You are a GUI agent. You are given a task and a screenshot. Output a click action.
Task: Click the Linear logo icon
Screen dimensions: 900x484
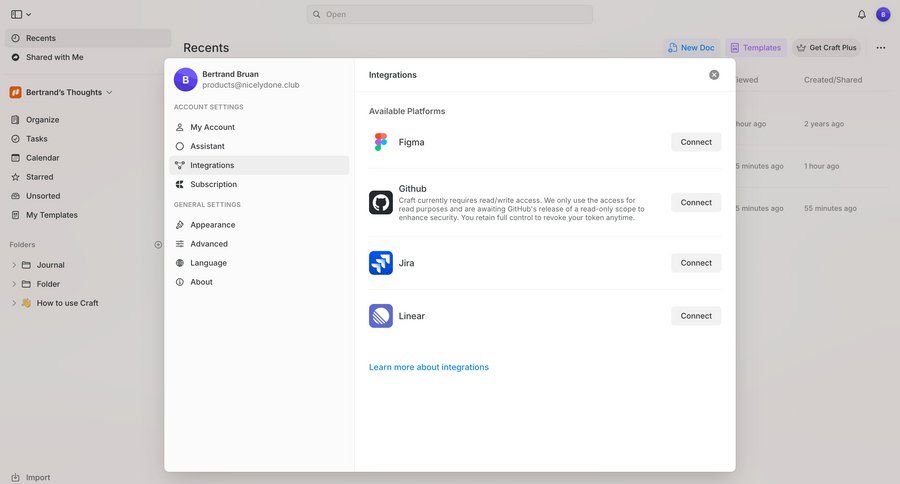(x=381, y=315)
